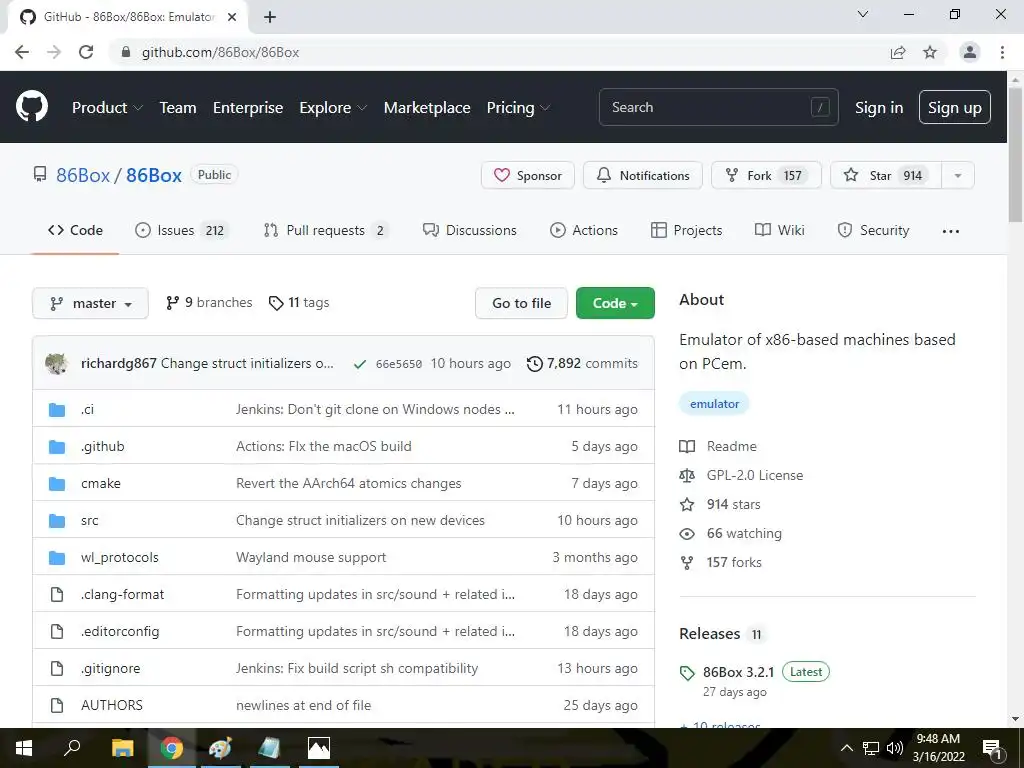Image resolution: width=1024 pixels, height=768 pixels.
Task: Click the green checkmark commit status icon
Action: tap(359, 364)
